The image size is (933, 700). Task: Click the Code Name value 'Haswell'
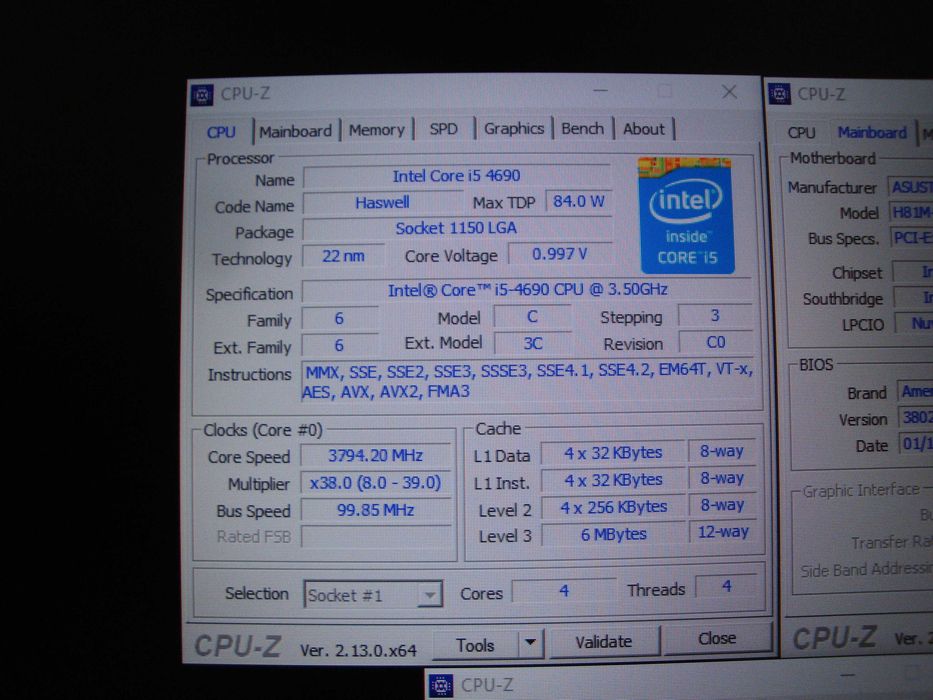coord(382,202)
